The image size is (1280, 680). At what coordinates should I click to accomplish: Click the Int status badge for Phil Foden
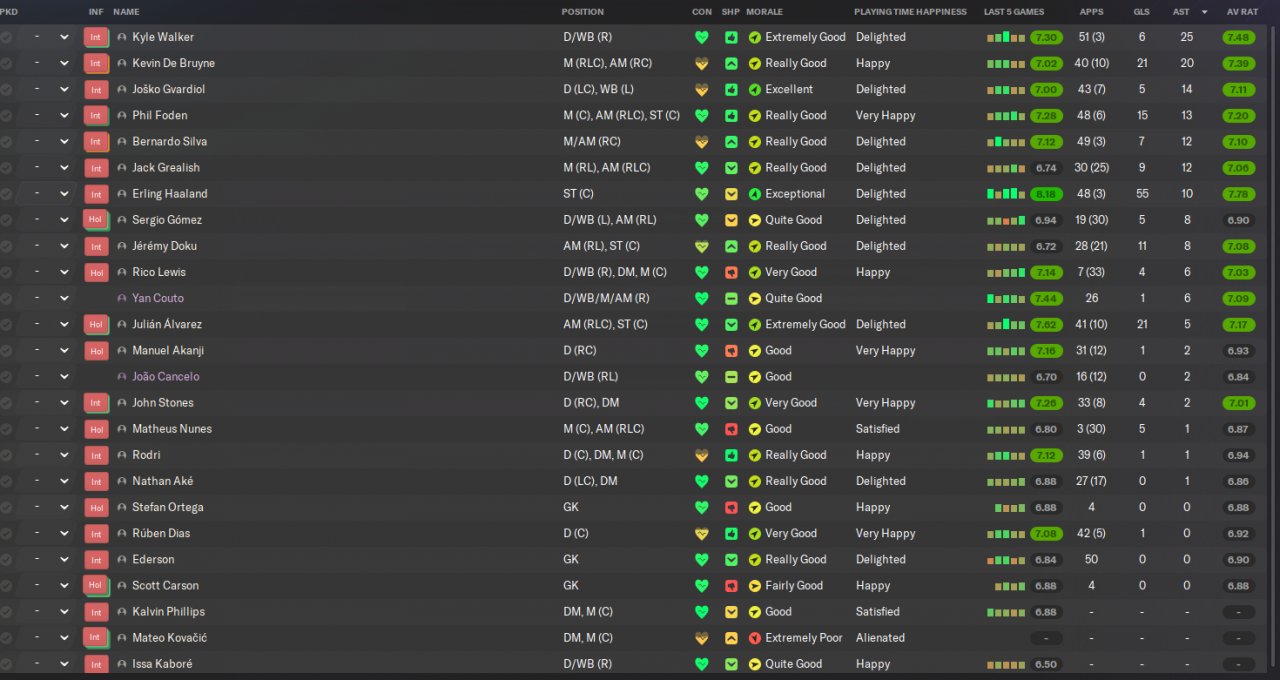click(95, 115)
